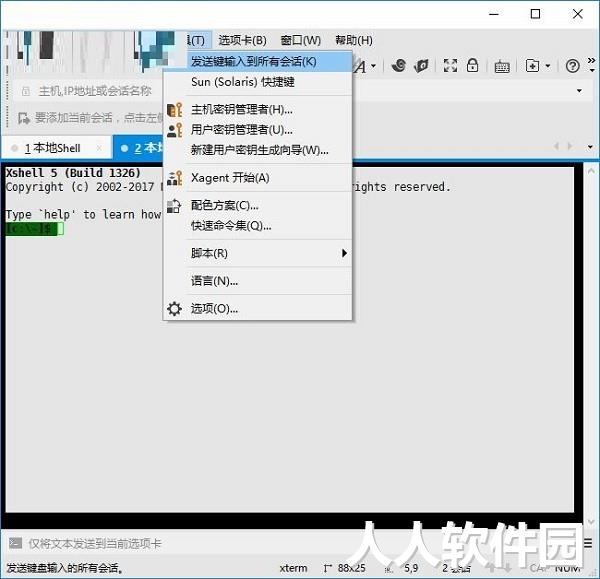600x579 pixels.
Task: Click the lock screen toolbar icon
Action: pyautogui.click(x=473, y=65)
